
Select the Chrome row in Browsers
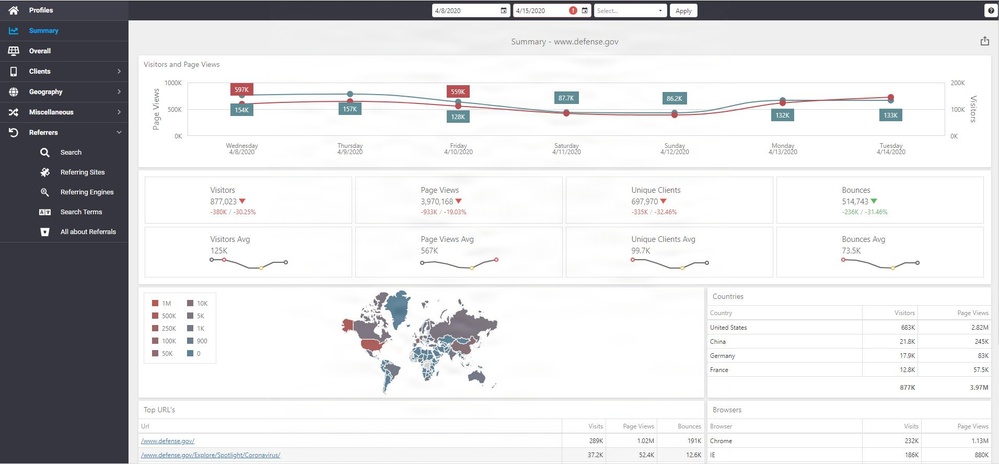coord(850,441)
